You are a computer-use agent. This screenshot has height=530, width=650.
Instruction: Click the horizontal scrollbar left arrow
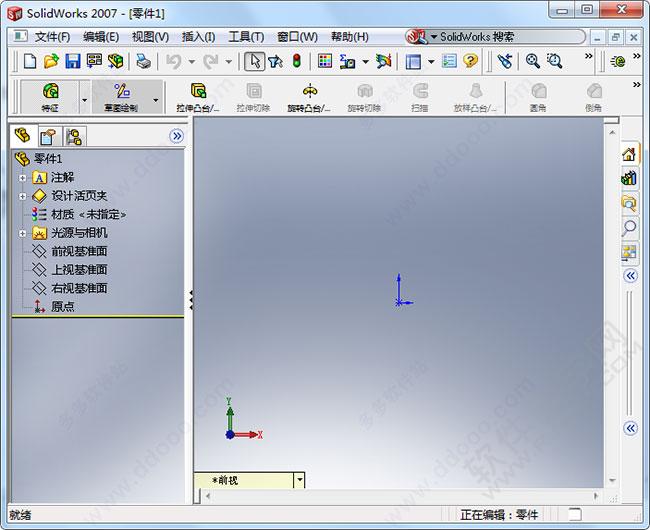208,496
